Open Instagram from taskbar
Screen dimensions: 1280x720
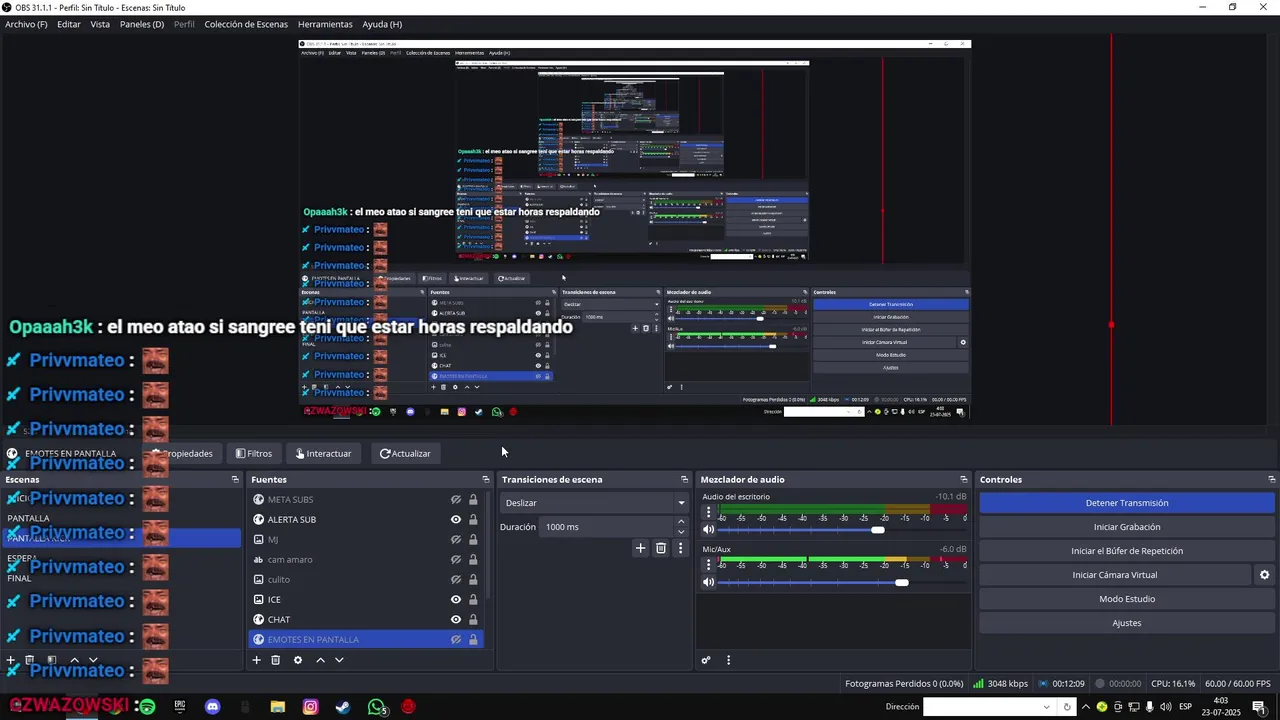[310, 707]
